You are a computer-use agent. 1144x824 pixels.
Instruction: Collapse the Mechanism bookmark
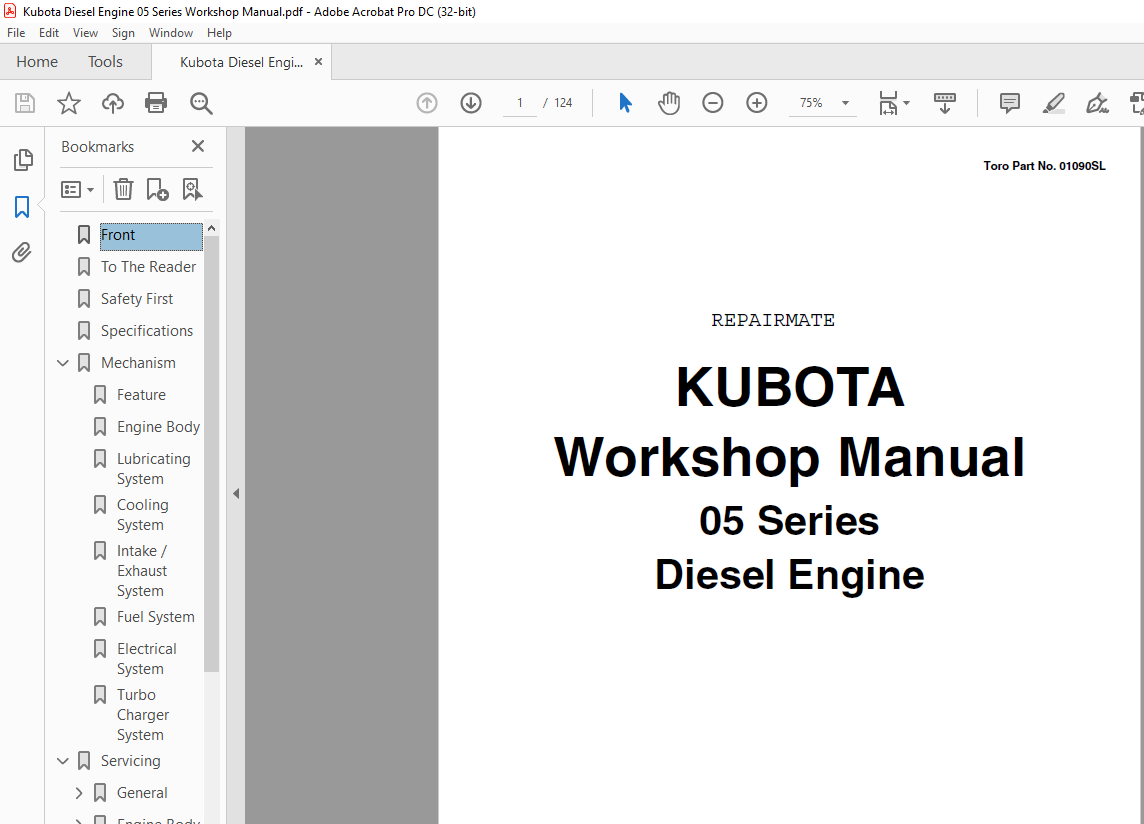click(x=63, y=363)
